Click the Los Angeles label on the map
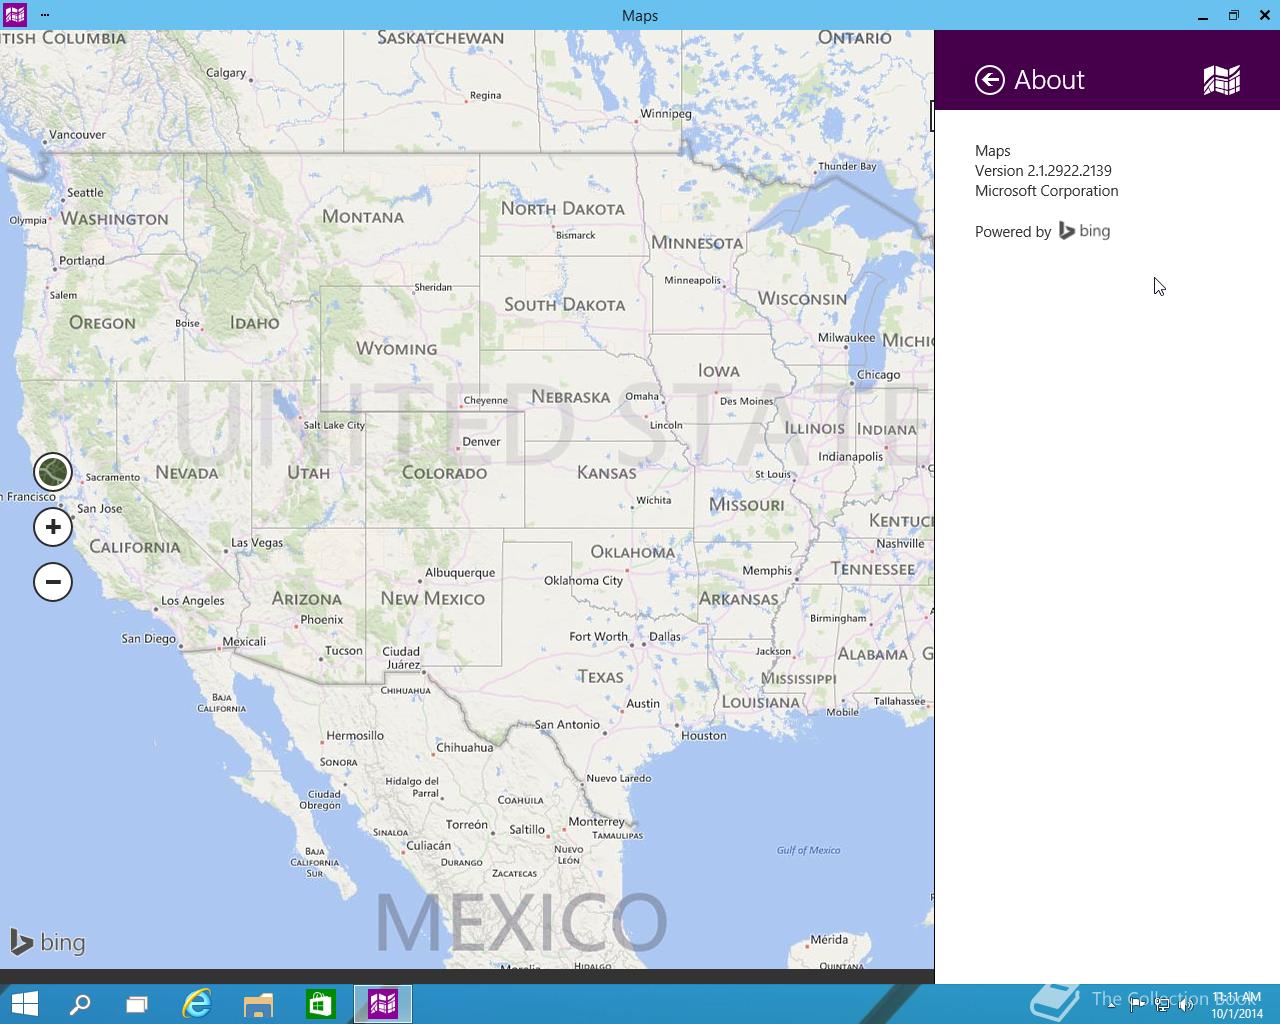This screenshot has width=1280, height=1024. (193, 601)
